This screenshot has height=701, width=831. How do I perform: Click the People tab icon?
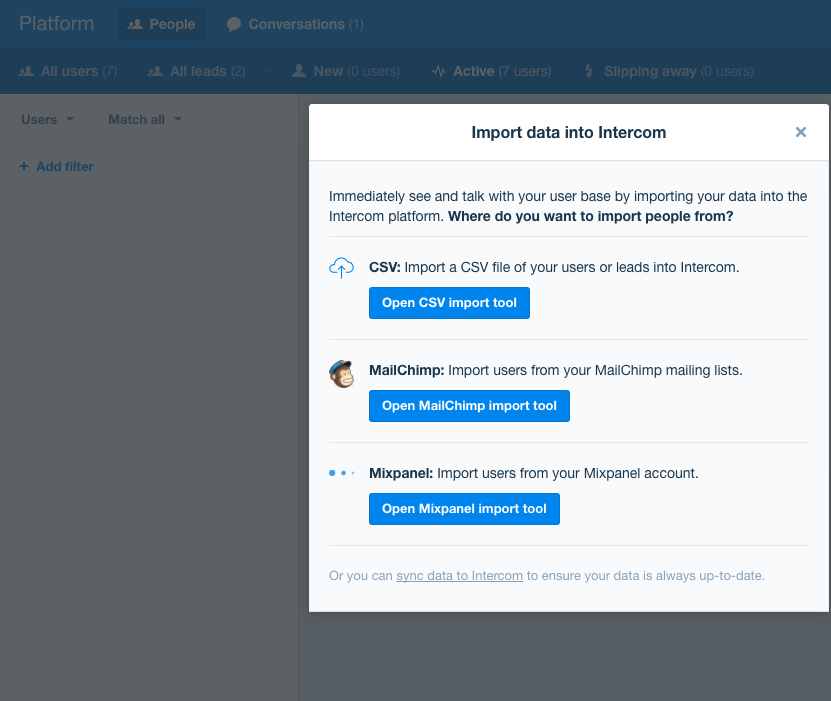pos(135,24)
